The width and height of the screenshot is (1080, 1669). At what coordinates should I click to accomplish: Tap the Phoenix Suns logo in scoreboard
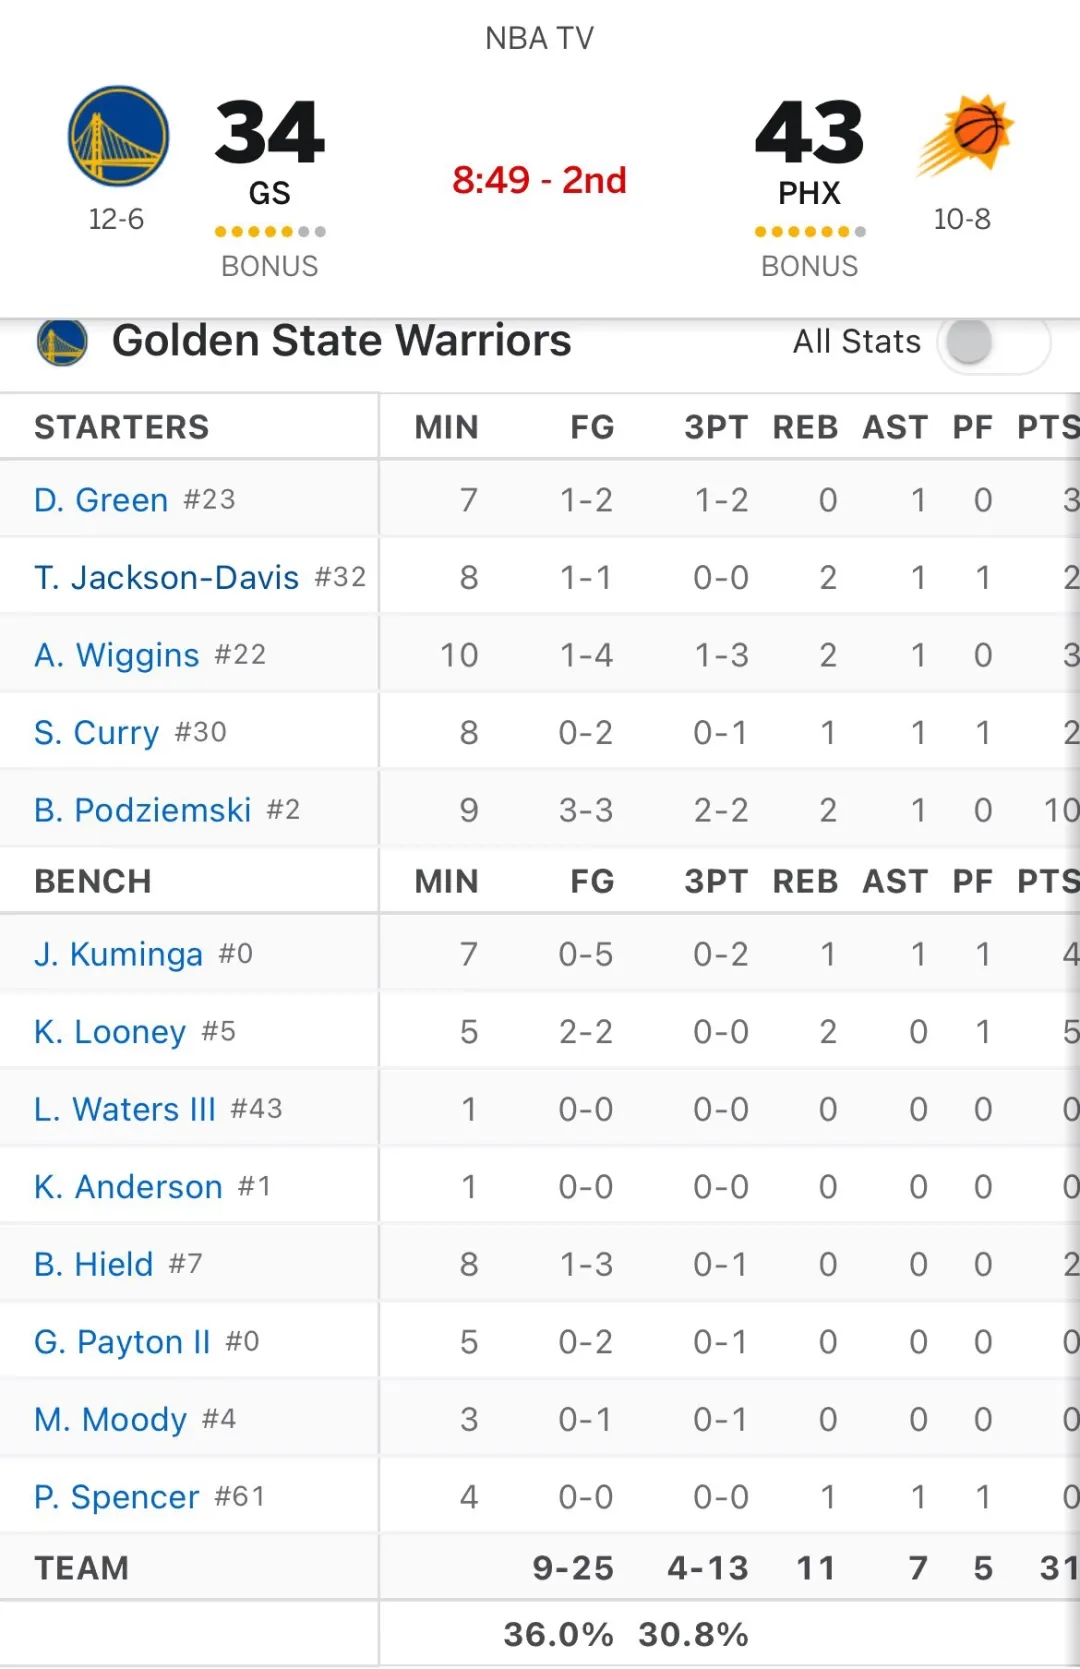pos(965,135)
